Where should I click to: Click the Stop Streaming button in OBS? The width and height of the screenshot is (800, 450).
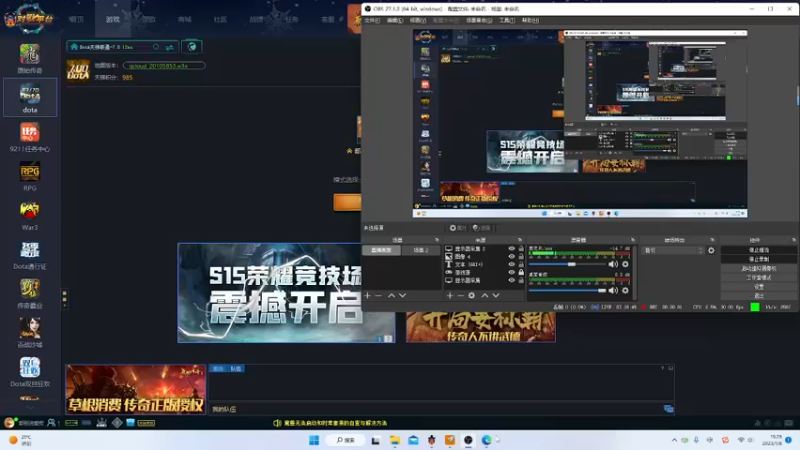click(759, 250)
